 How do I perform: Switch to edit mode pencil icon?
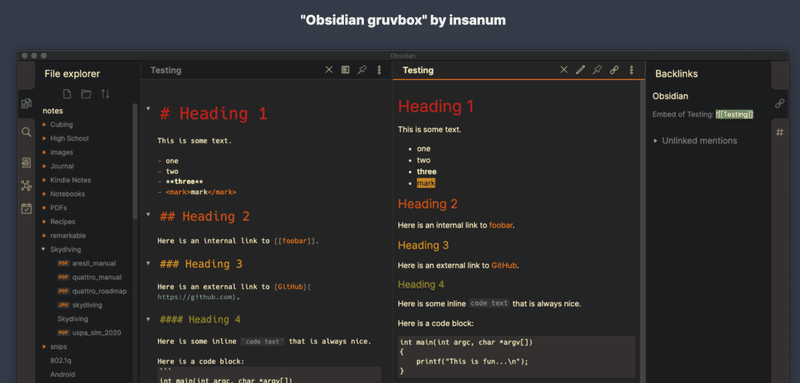pyautogui.click(x=580, y=70)
